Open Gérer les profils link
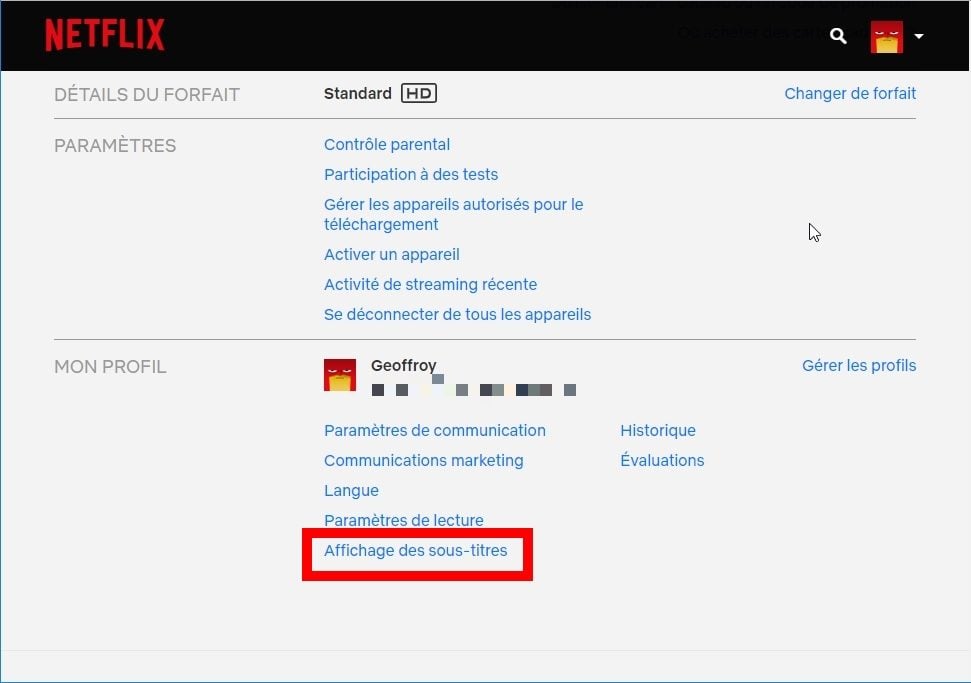The height and width of the screenshot is (683, 971). click(x=859, y=365)
